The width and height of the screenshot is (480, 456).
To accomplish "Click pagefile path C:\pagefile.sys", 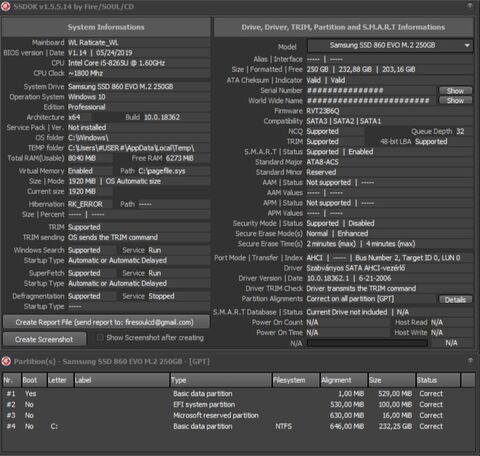I will click(x=162, y=171).
